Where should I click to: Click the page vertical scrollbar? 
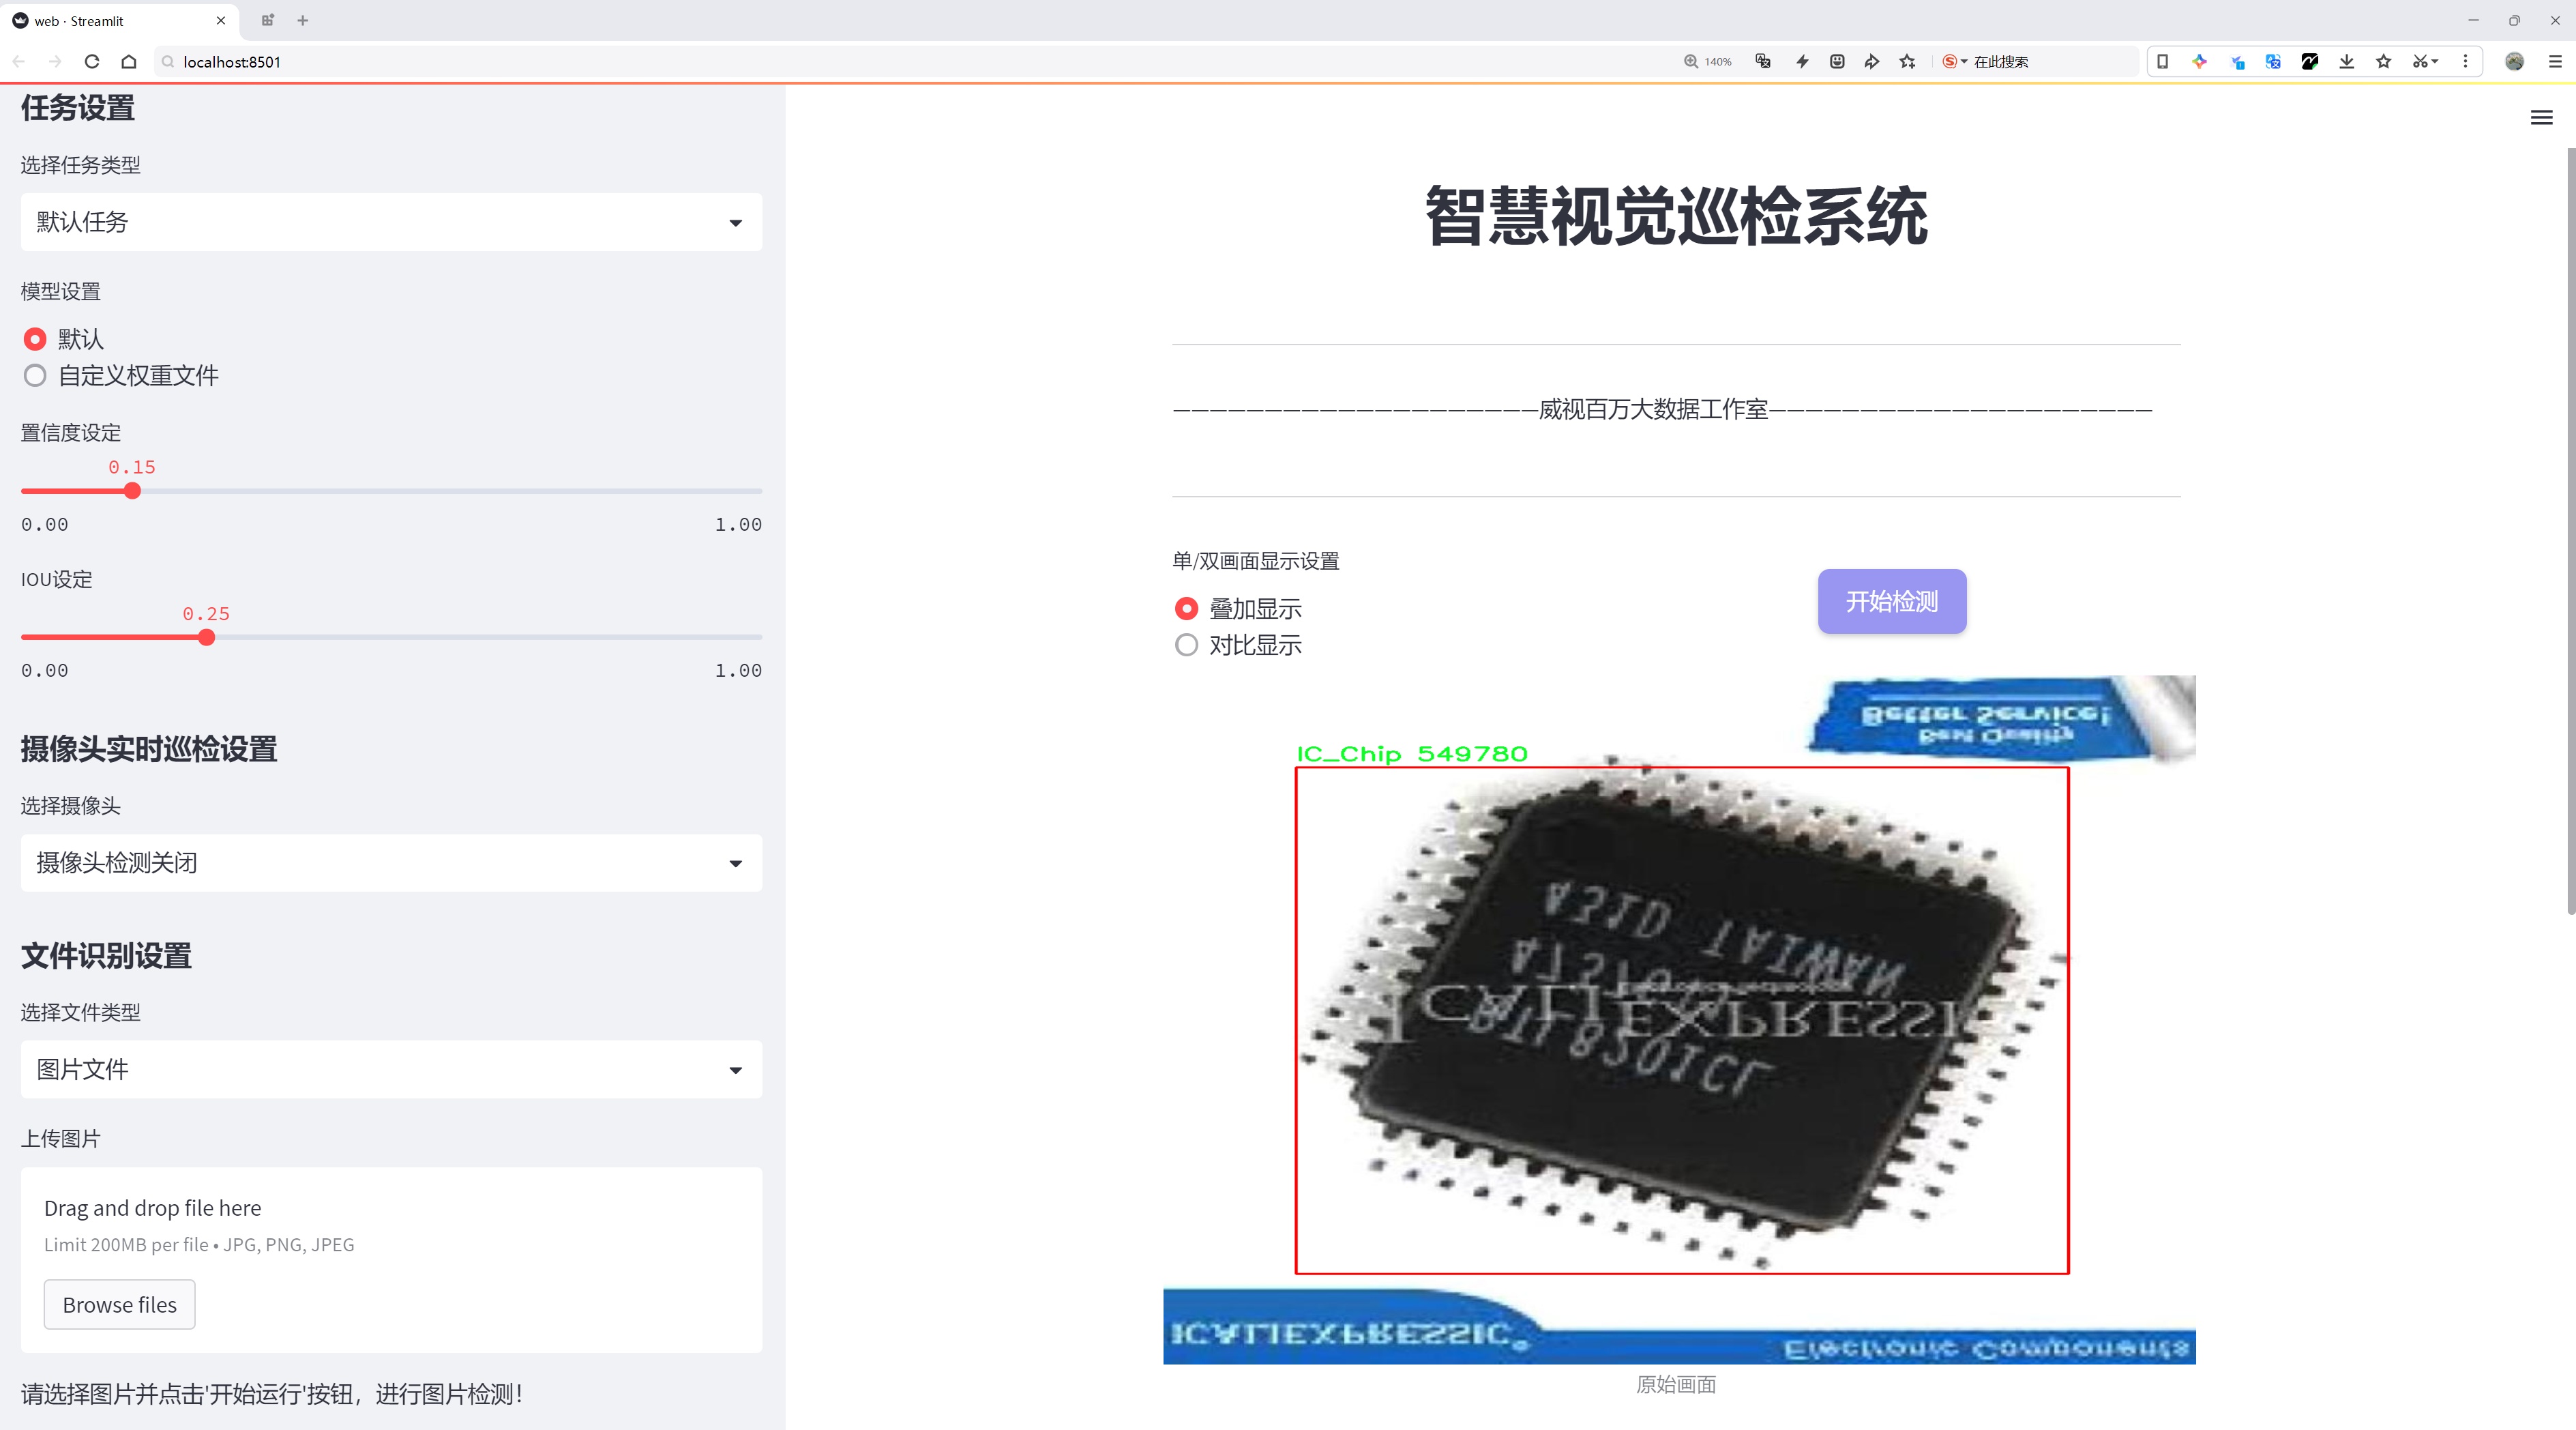[x=2570, y=530]
